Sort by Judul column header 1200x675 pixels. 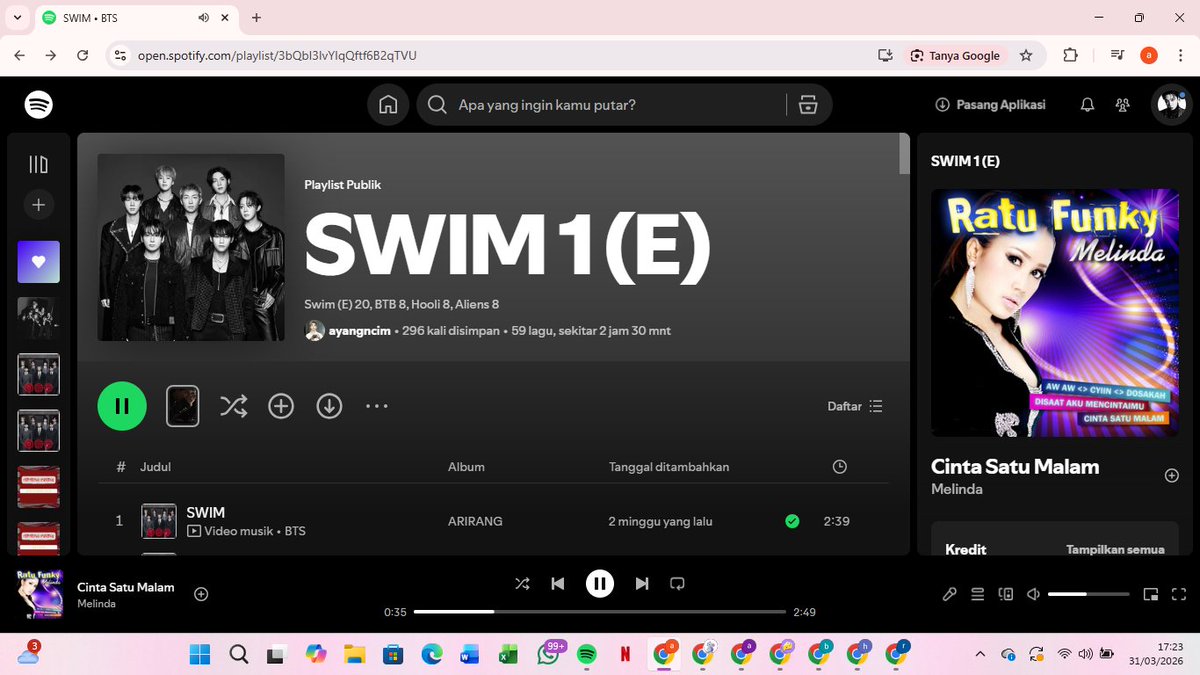point(155,467)
